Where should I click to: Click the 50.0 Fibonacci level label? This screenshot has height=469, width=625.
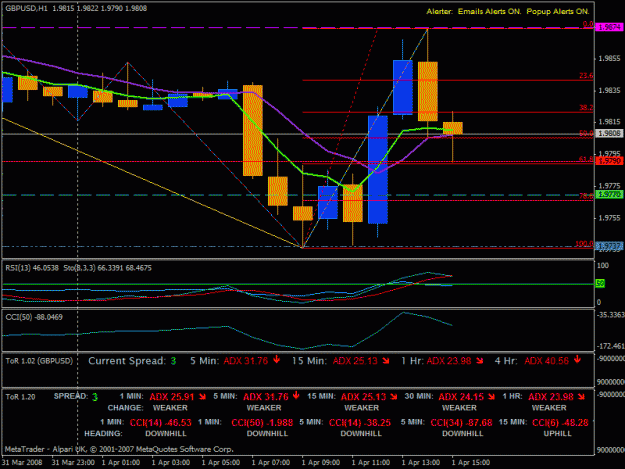click(x=586, y=133)
